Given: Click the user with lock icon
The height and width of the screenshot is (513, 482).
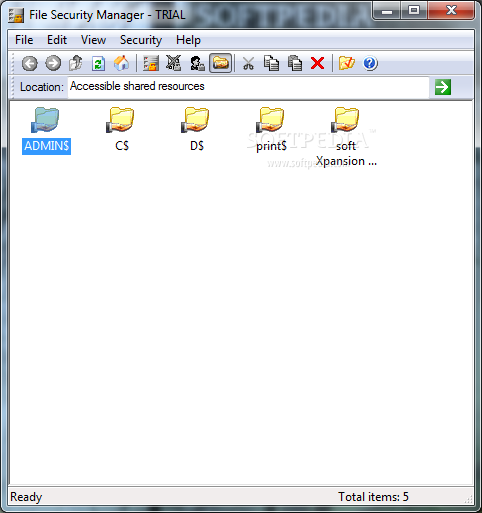Looking at the screenshot, I should pyautogui.click(x=197, y=63).
